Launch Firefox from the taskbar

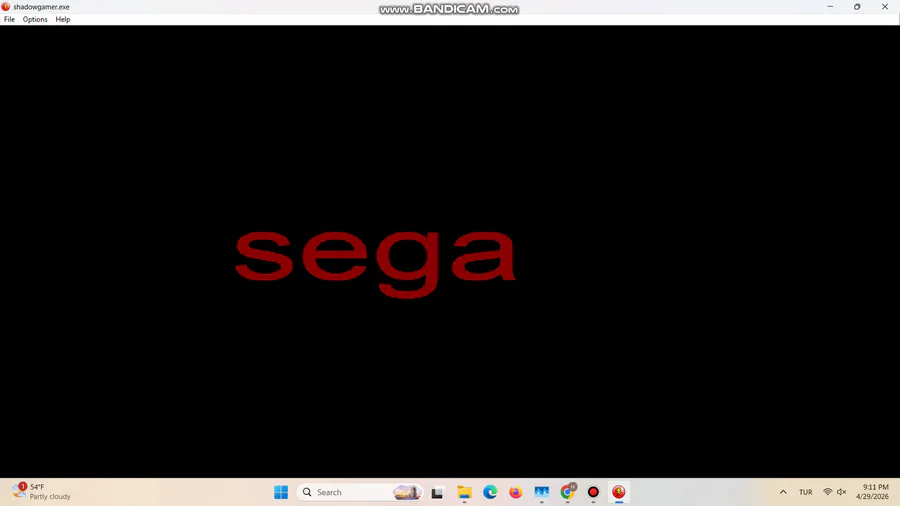tap(515, 492)
